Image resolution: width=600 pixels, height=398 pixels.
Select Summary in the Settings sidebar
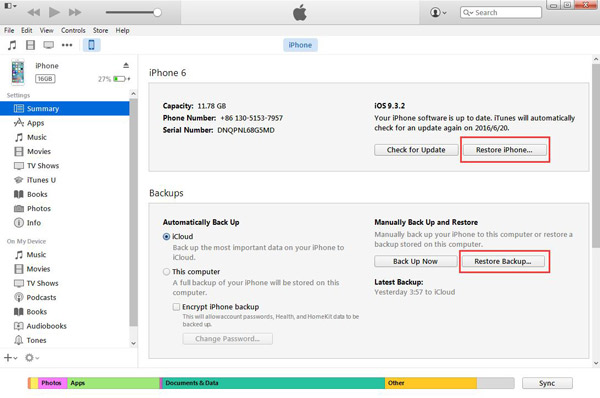[x=65, y=108]
